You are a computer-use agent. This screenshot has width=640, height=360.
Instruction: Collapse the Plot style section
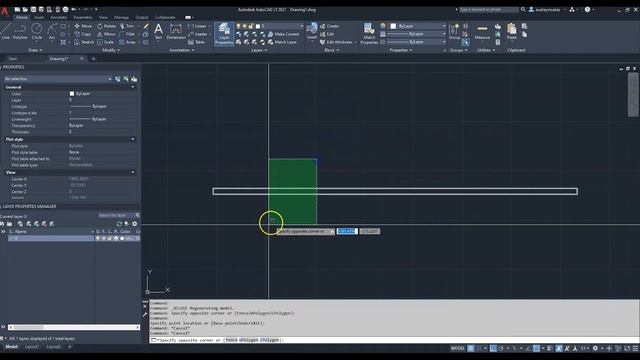coord(133,139)
